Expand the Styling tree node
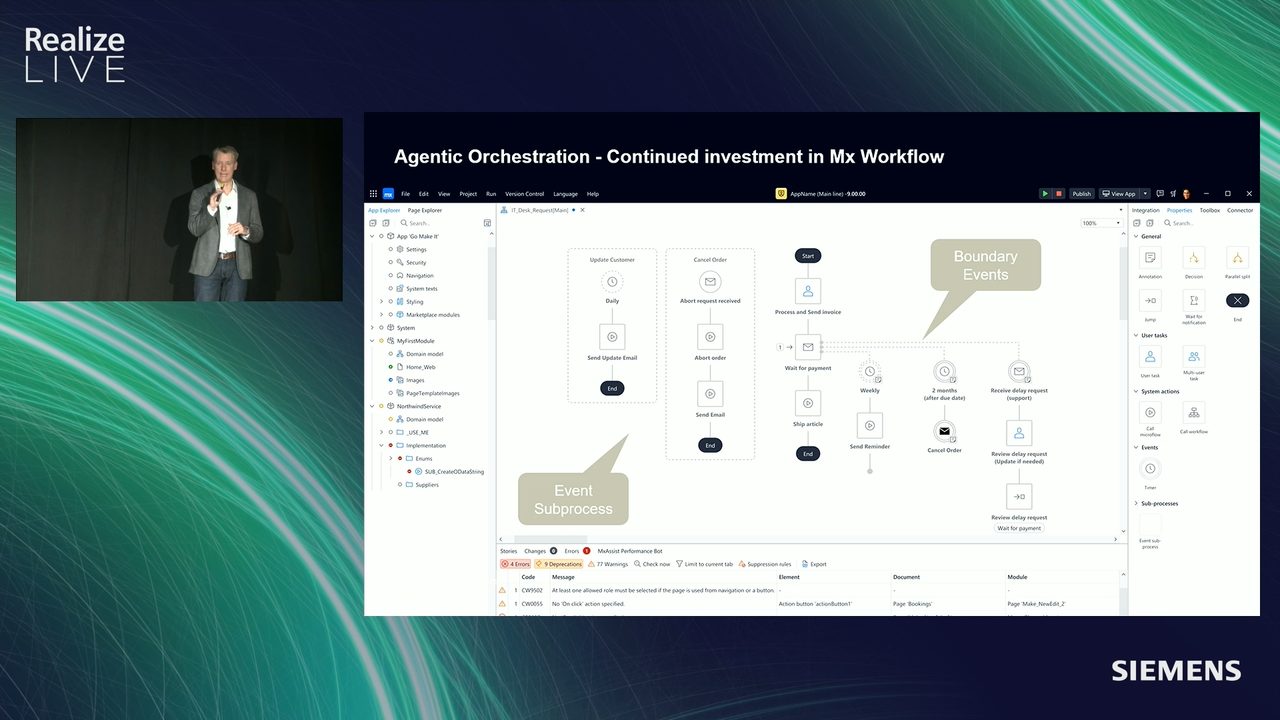The image size is (1280, 720). tap(381, 301)
